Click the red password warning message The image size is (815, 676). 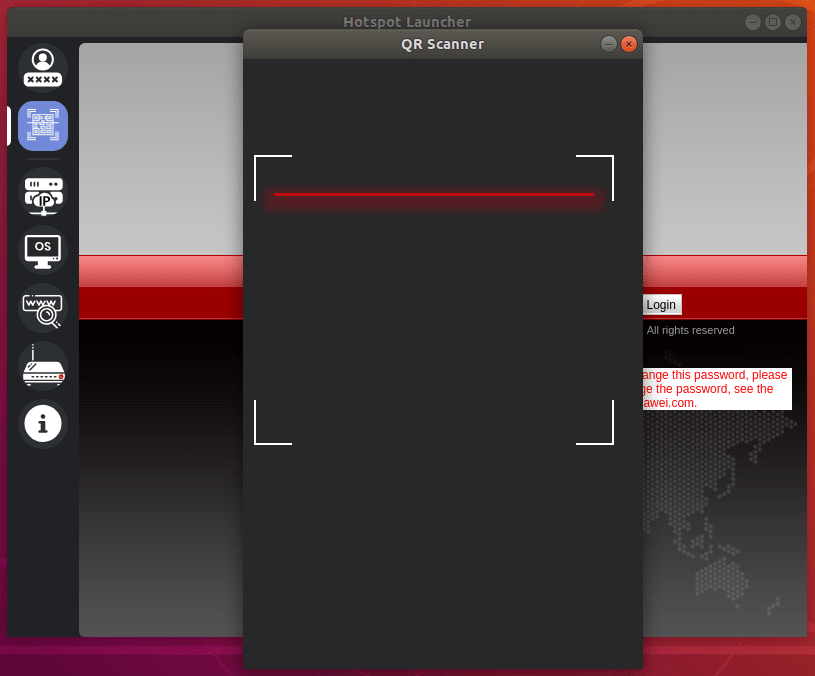pyautogui.click(x=717, y=389)
